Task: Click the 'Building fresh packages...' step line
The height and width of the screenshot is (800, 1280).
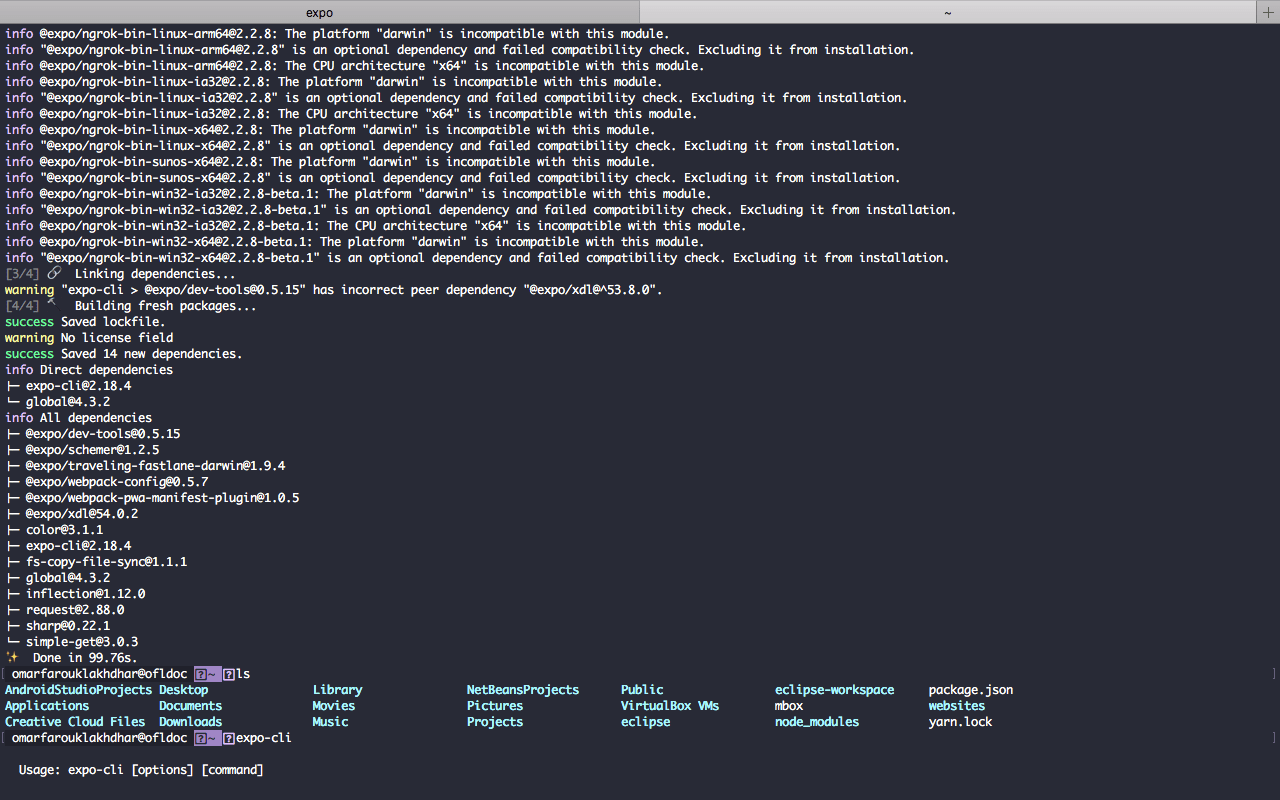Action: [131, 306]
